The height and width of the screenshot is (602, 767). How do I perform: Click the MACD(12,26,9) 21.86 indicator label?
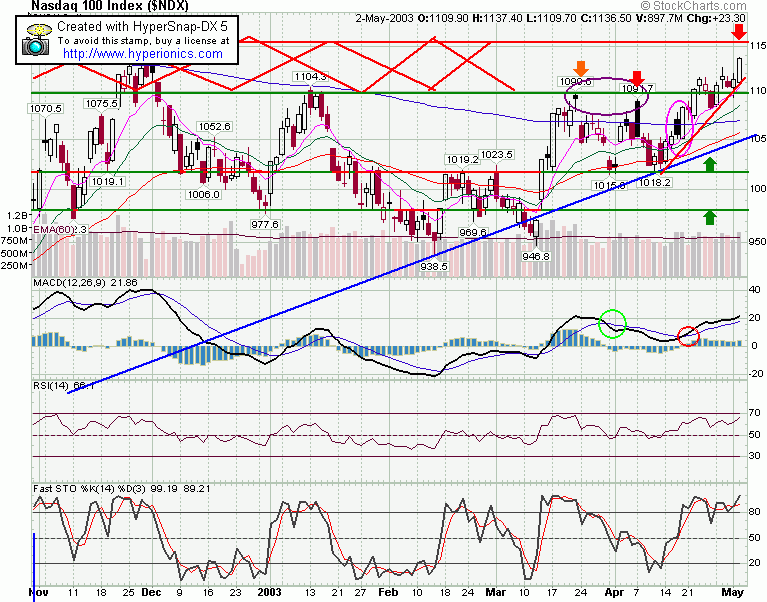pos(85,283)
